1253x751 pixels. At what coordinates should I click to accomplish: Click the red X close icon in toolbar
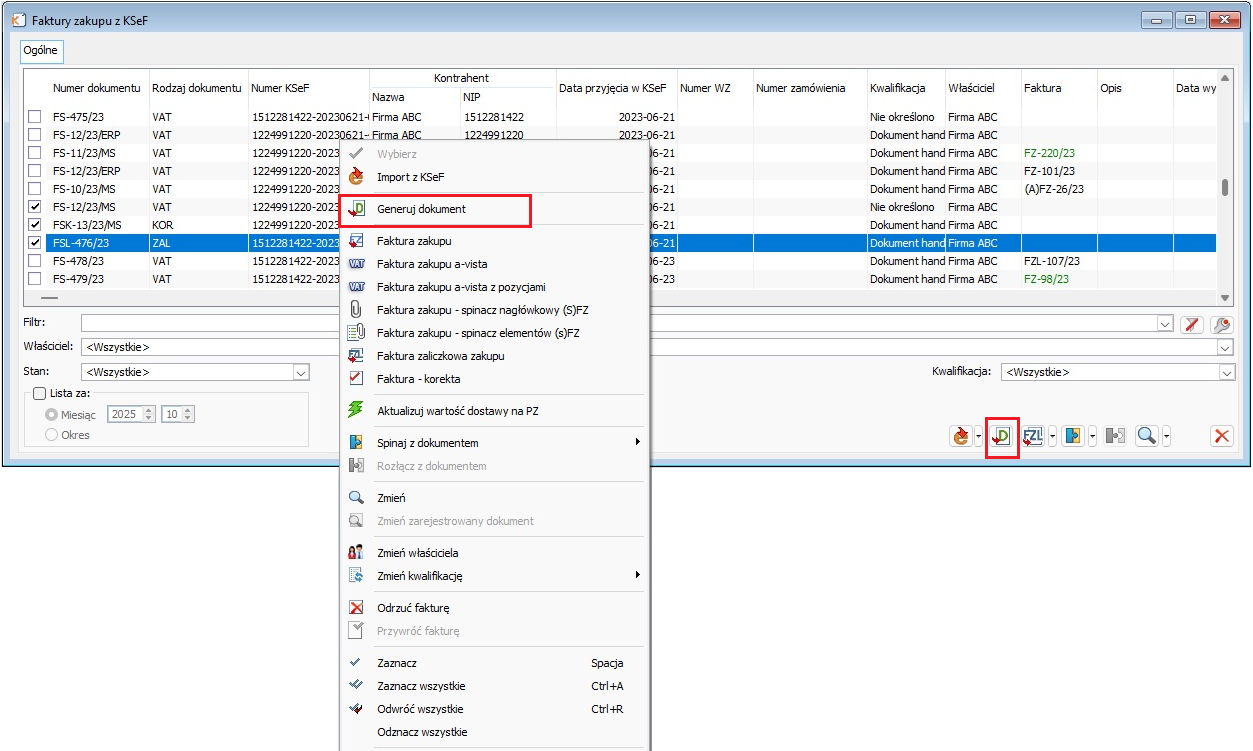pos(1221,436)
